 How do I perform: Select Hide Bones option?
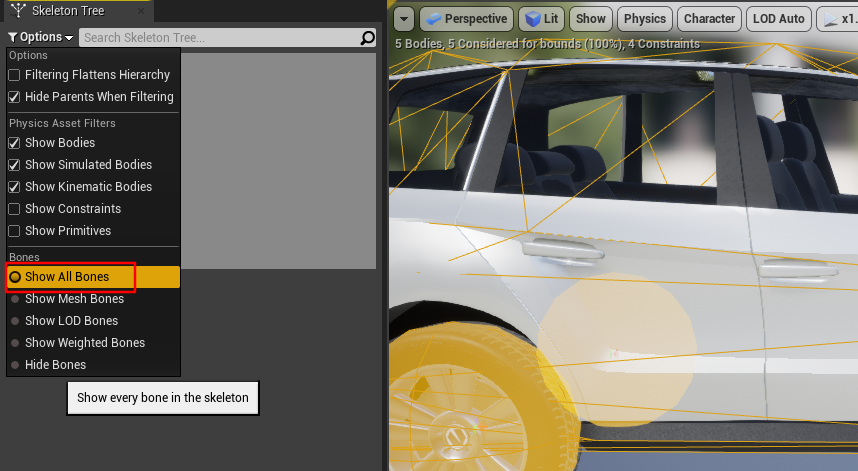tap(94, 364)
